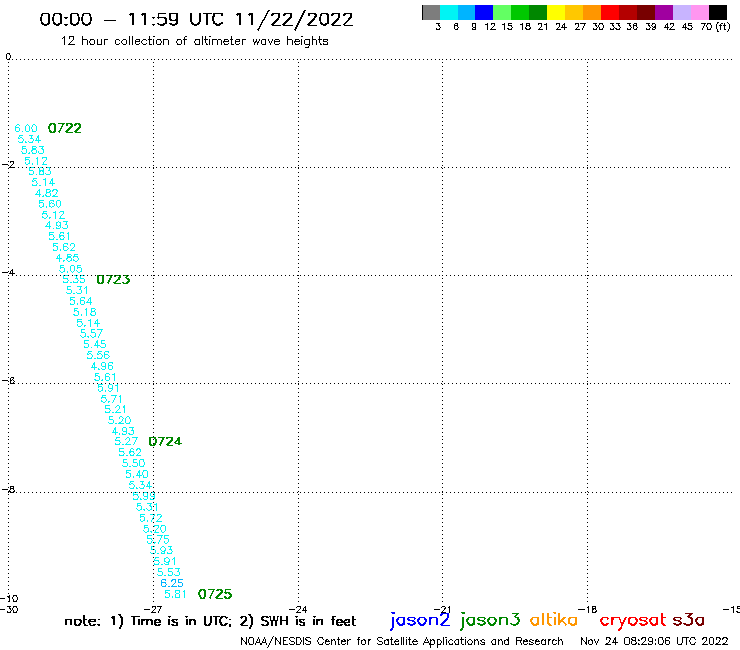The image size is (740, 650).
Task: Click the cyan swatch in the color scale
Action: click(449, 12)
